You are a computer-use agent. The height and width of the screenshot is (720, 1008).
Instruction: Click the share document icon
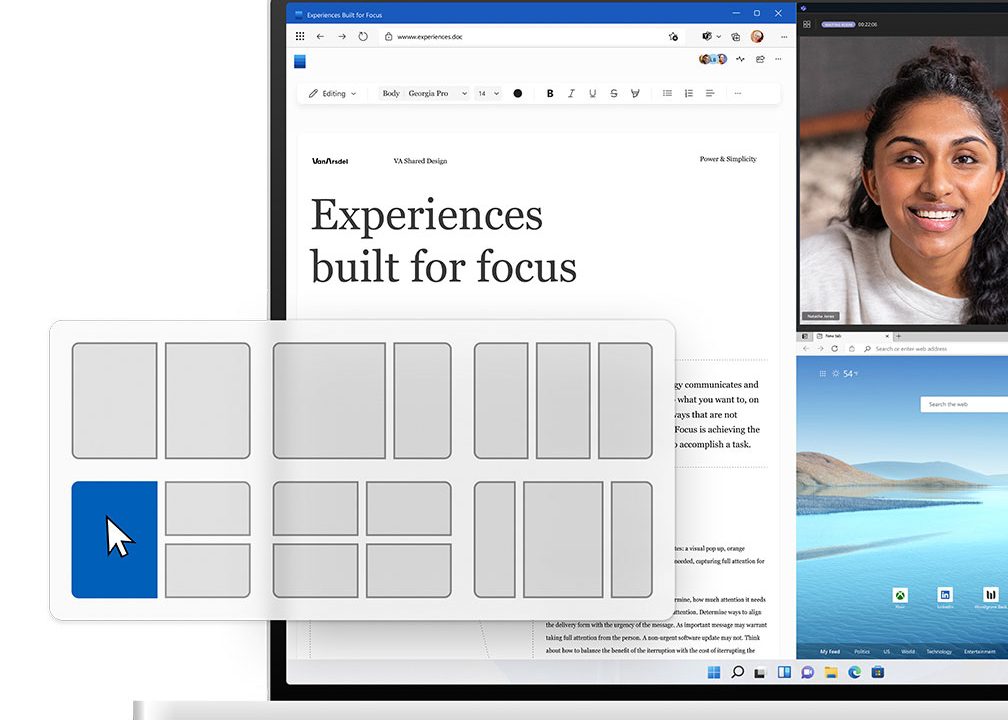coord(760,59)
